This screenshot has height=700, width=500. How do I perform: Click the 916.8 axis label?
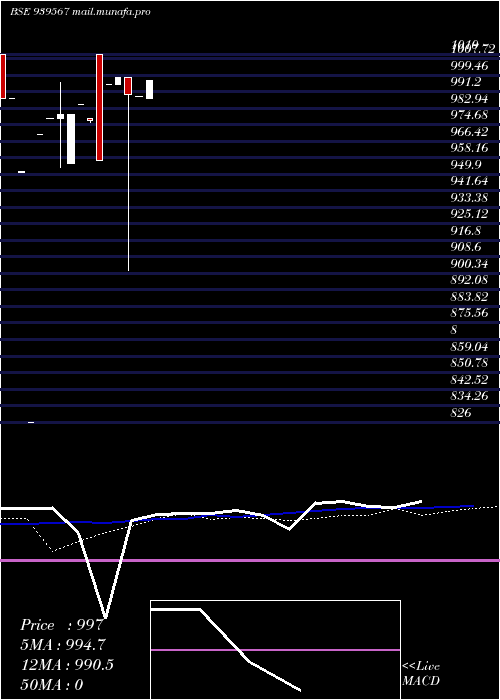466,231
